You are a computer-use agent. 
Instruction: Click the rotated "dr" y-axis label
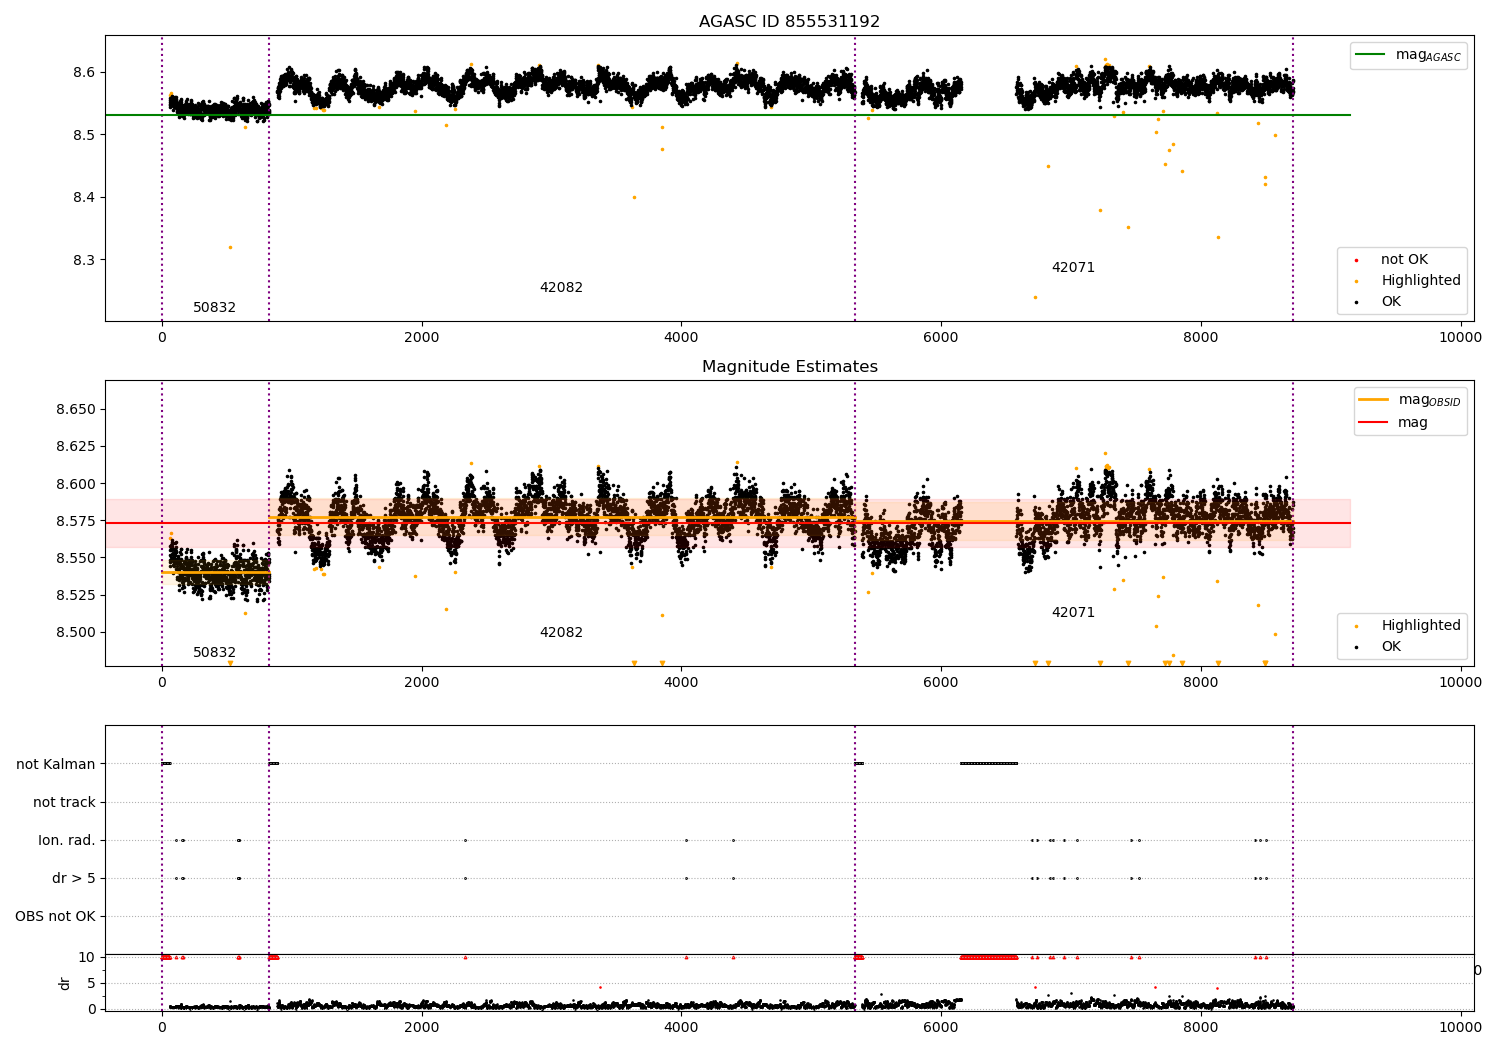[x=65, y=983]
